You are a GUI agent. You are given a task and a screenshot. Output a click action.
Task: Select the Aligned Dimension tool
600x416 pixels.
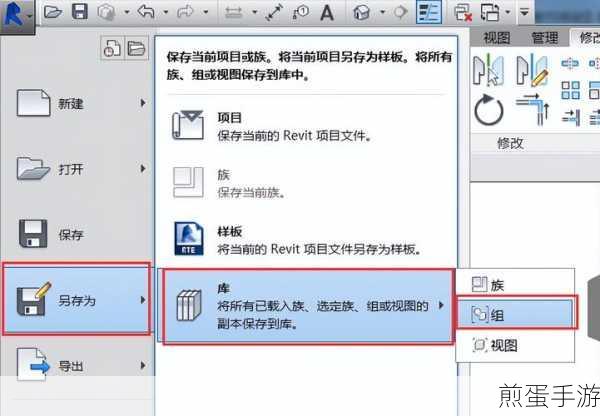point(274,13)
